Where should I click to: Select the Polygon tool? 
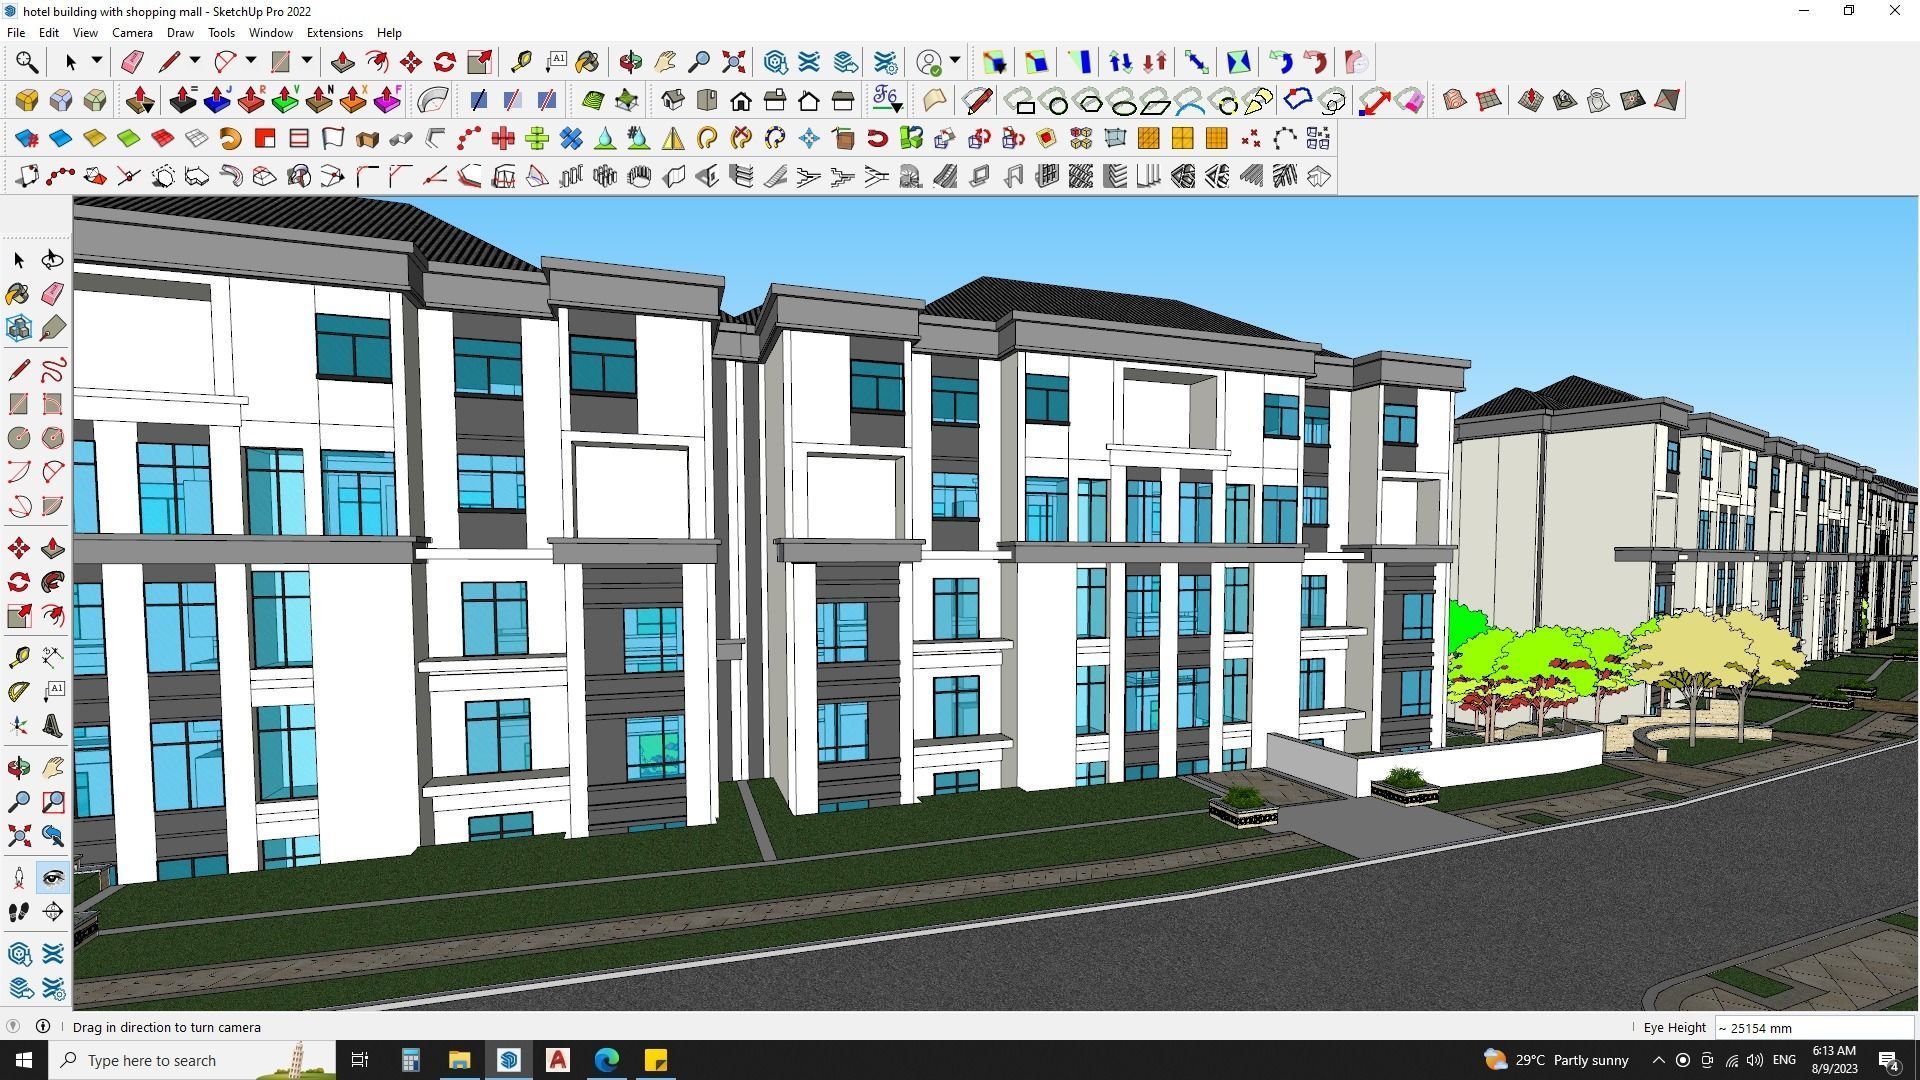pyautogui.click(x=53, y=438)
